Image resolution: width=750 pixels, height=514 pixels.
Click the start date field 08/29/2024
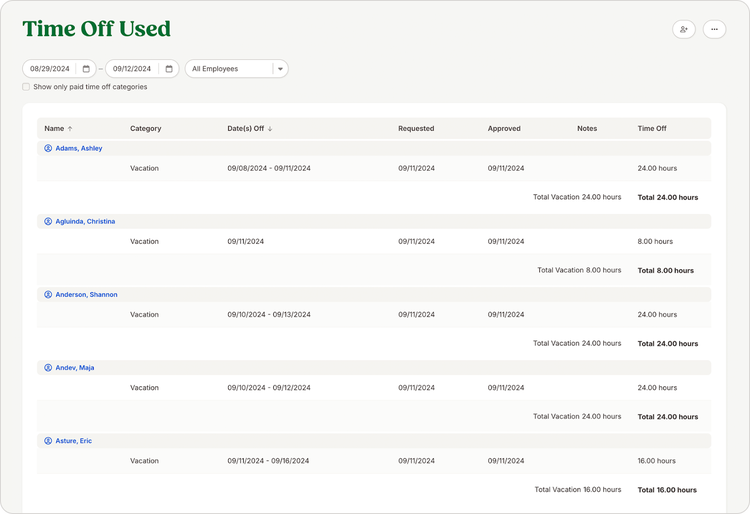(59, 69)
